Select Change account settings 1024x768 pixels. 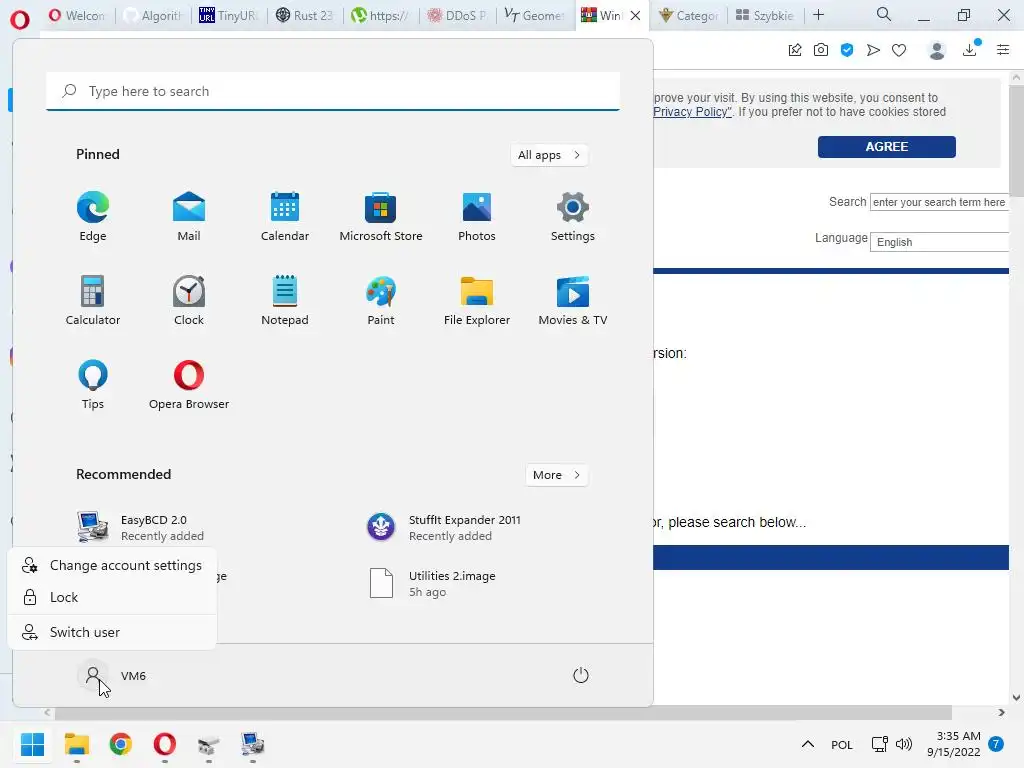pos(112,566)
